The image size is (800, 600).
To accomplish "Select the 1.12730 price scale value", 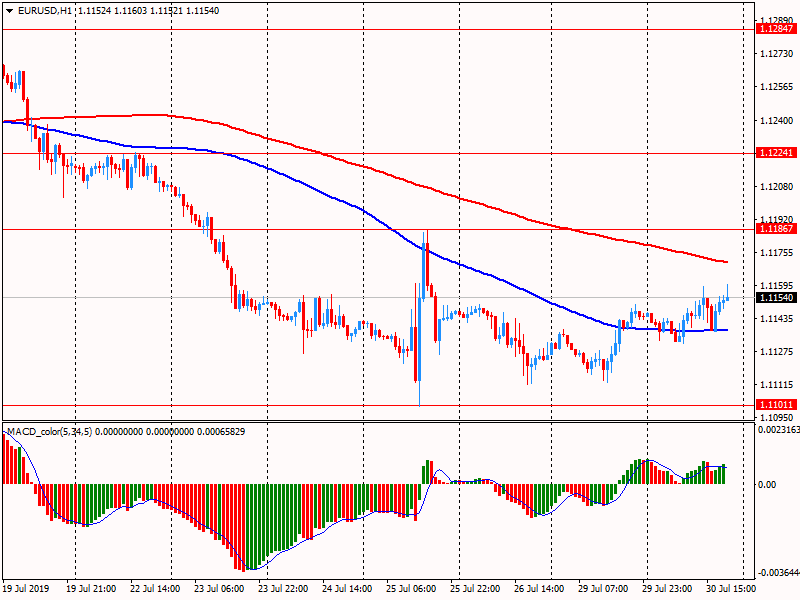I will [777, 54].
